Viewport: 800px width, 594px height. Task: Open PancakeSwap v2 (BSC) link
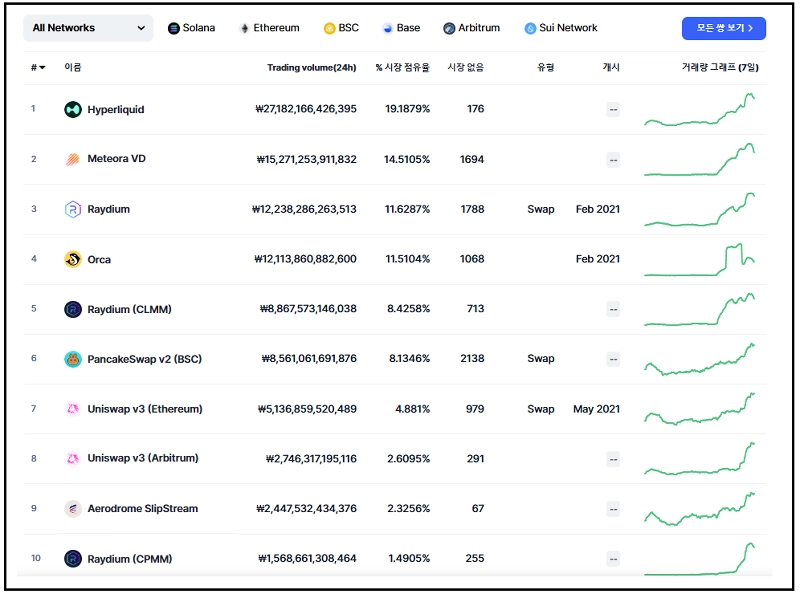[x=144, y=359]
